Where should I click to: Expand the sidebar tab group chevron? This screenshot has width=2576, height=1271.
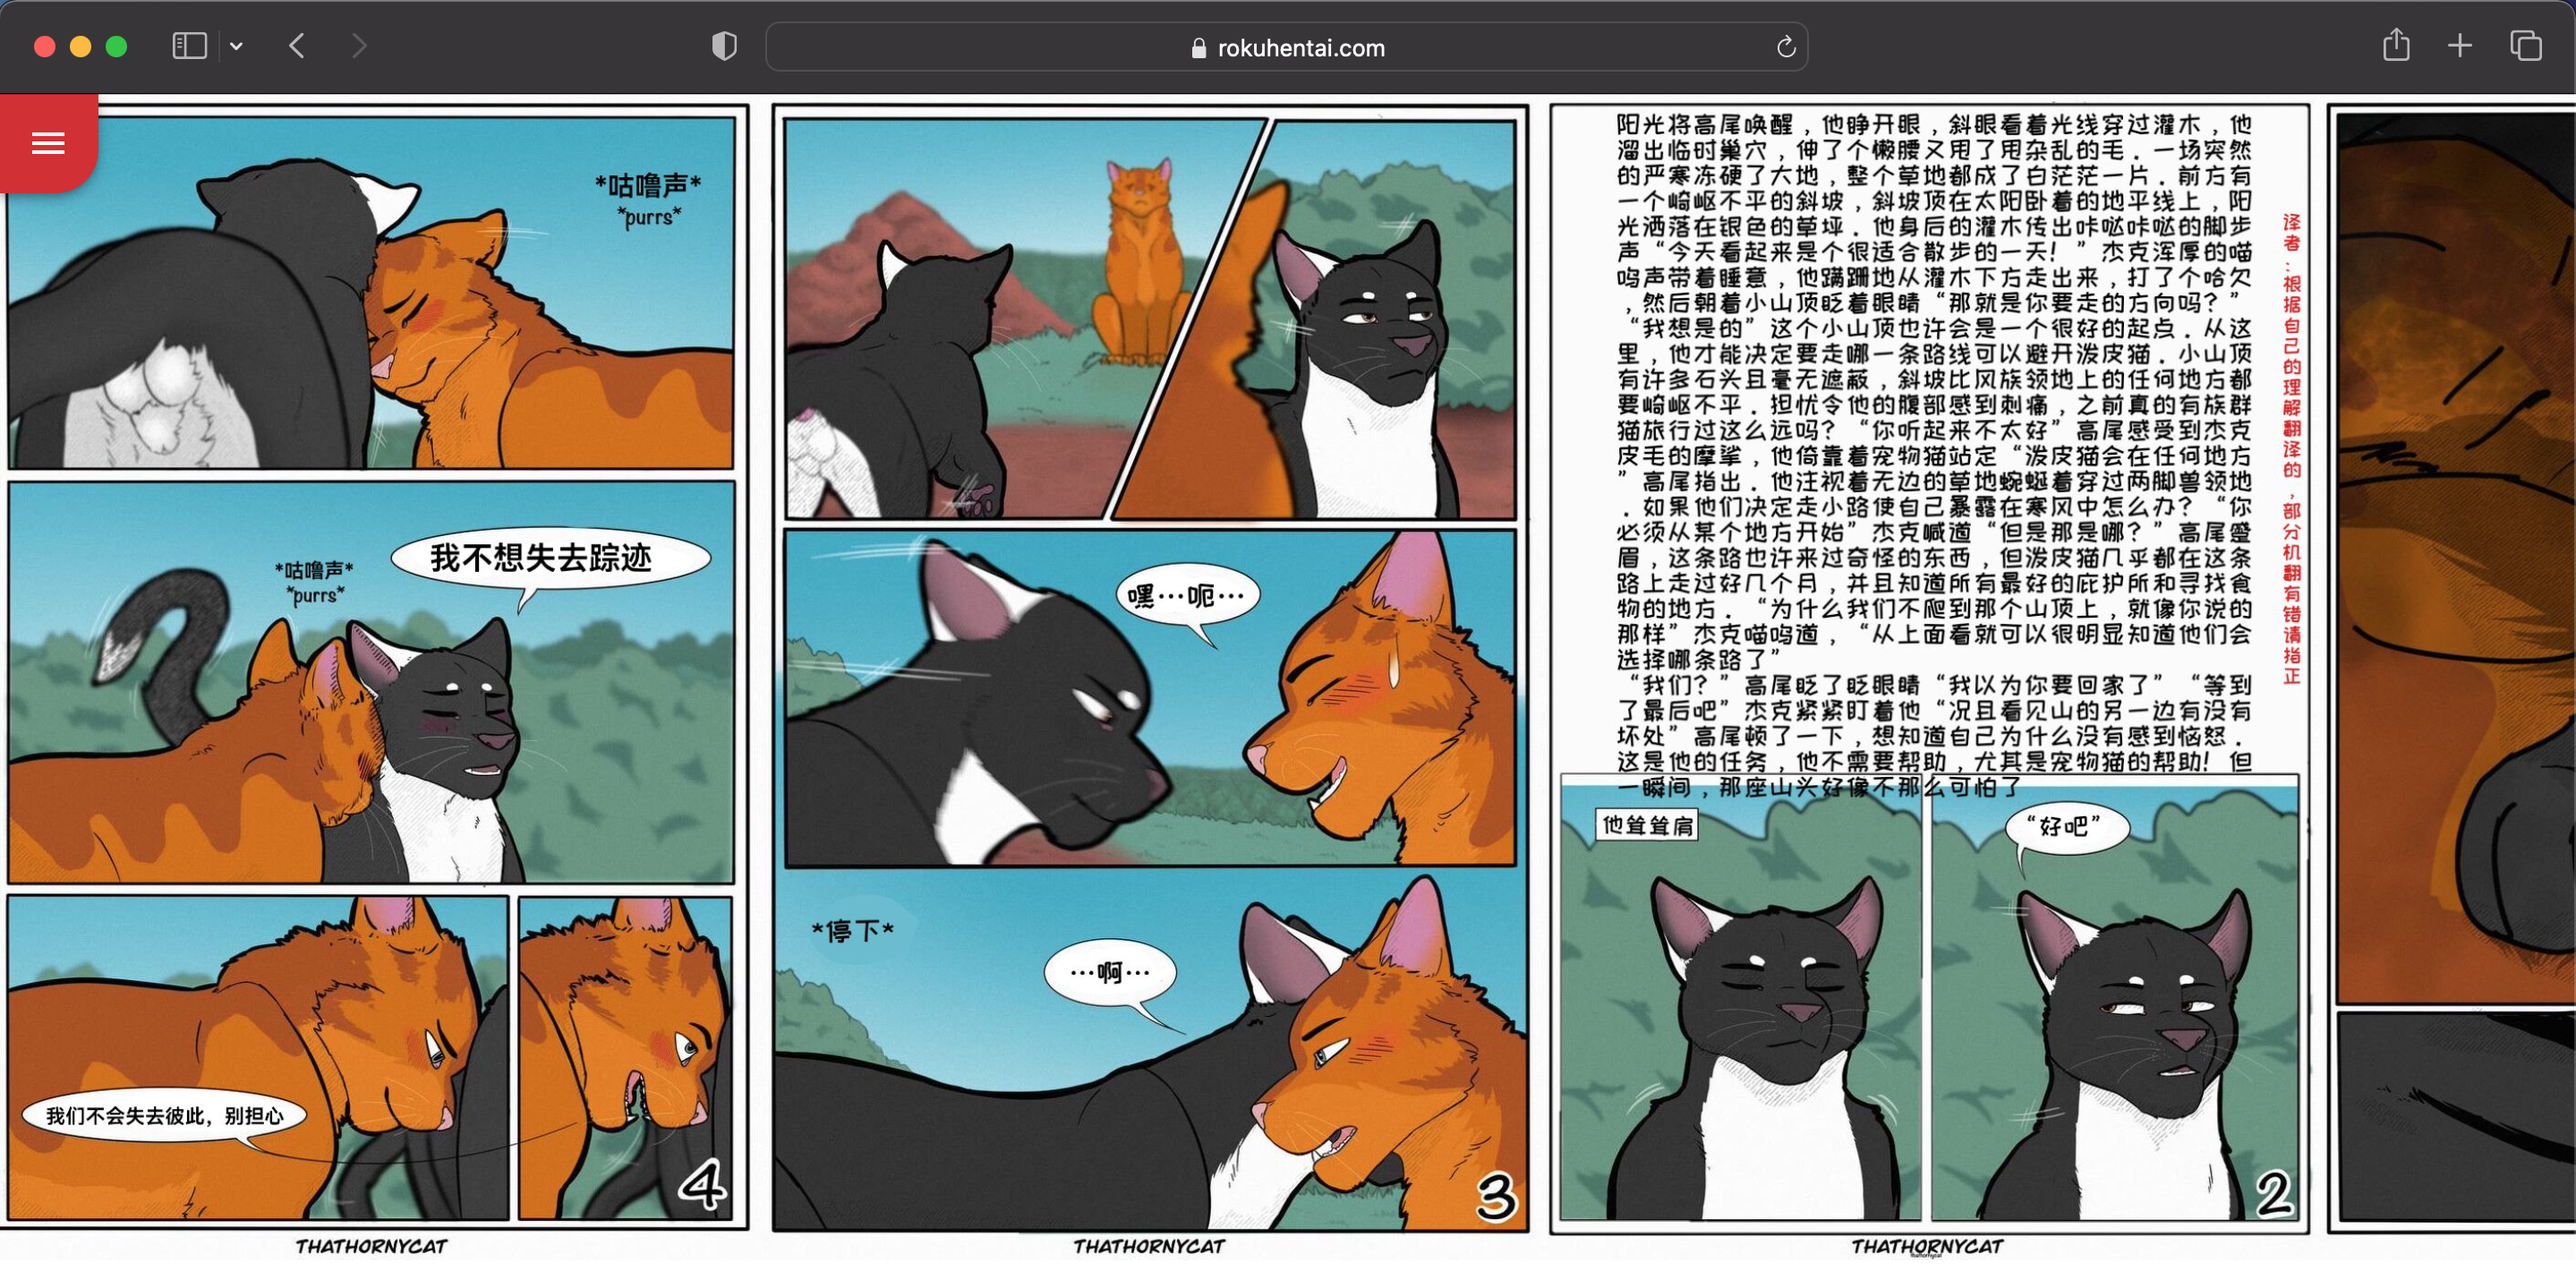coord(236,46)
